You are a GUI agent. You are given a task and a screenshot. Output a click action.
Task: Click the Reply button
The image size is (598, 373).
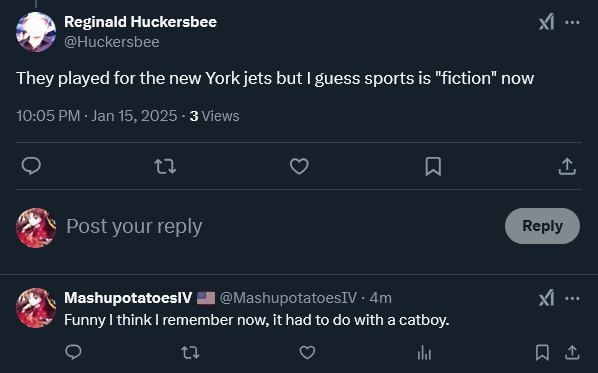(542, 226)
